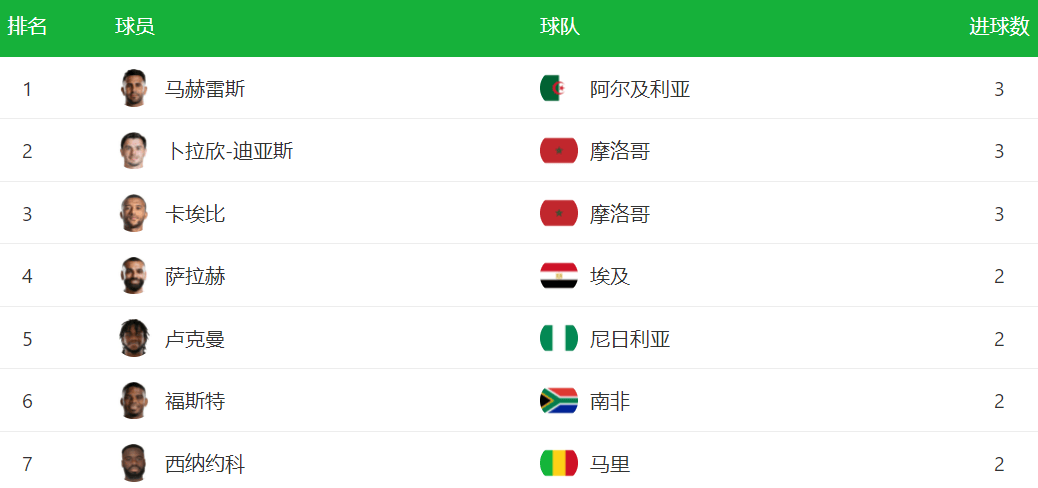This screenshot has width=1038, height=488.
Task: Open player 卜拉欣-迪亚斯 name link
Action: (229, 151)
